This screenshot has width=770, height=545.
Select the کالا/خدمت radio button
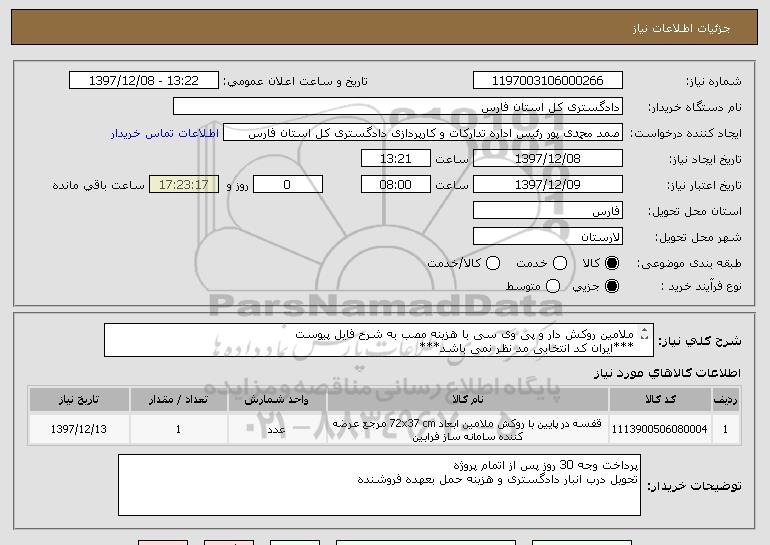[493, 263]
